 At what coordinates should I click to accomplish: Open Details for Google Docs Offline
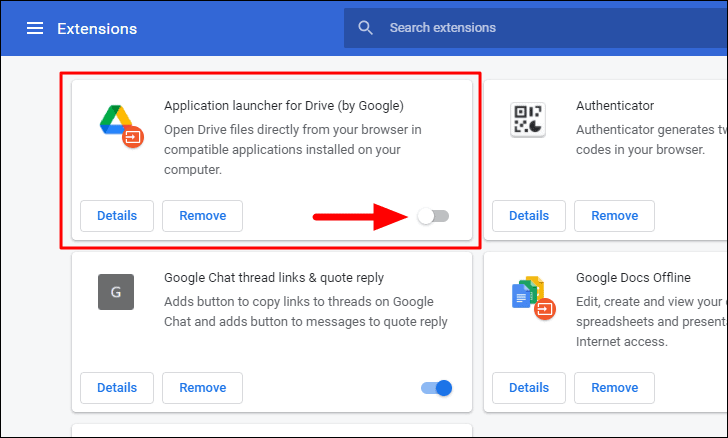[529, 388]
